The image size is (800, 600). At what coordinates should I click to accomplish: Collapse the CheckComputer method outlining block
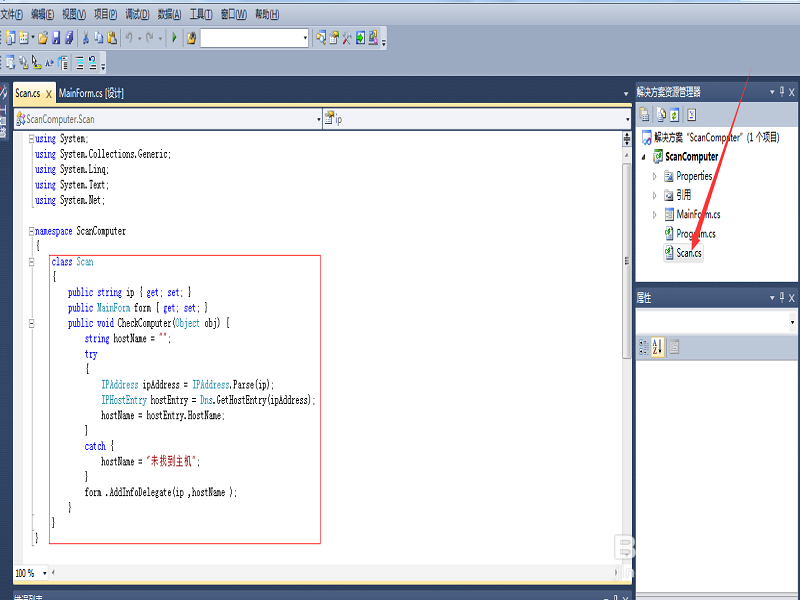coord(31,323)
